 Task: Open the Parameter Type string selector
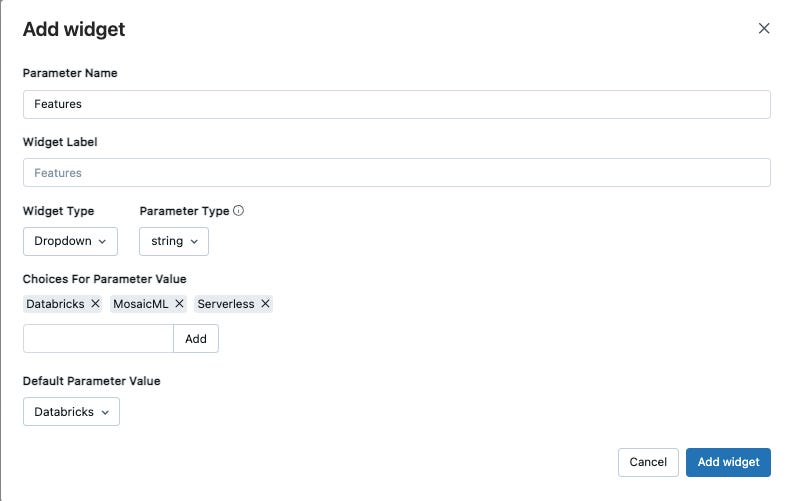click(174, 241)
